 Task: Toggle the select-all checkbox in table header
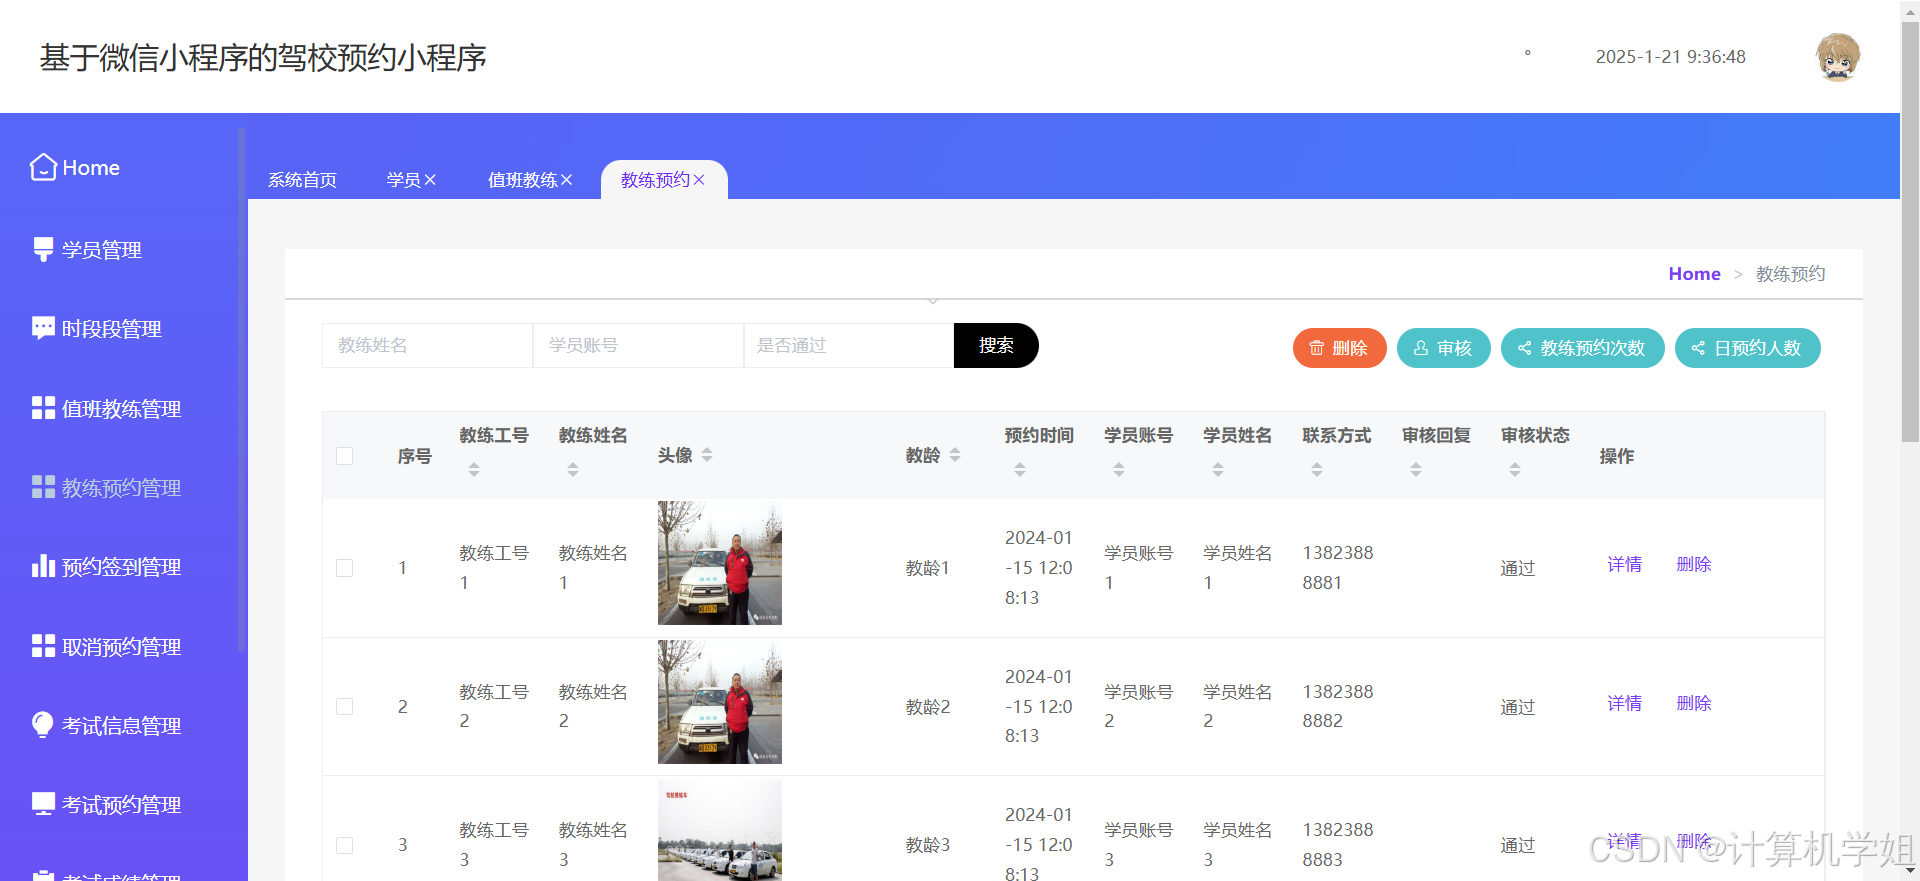tap(345, 456)
